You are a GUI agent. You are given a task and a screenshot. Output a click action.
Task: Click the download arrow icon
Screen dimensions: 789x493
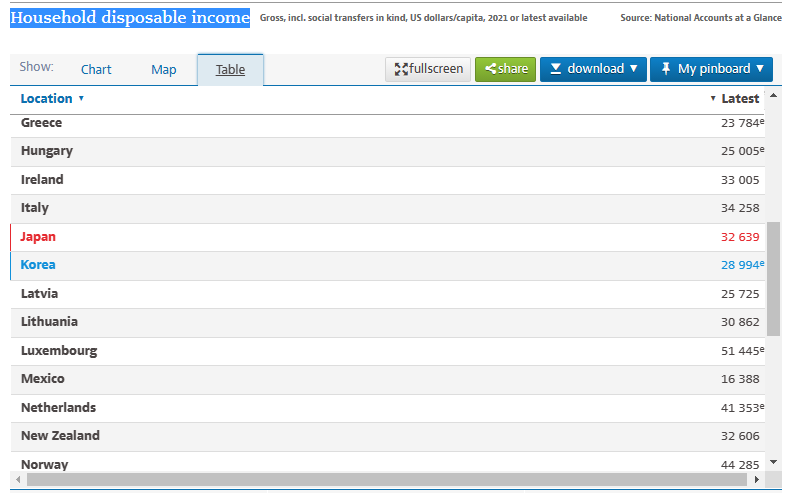click(556, 69)
